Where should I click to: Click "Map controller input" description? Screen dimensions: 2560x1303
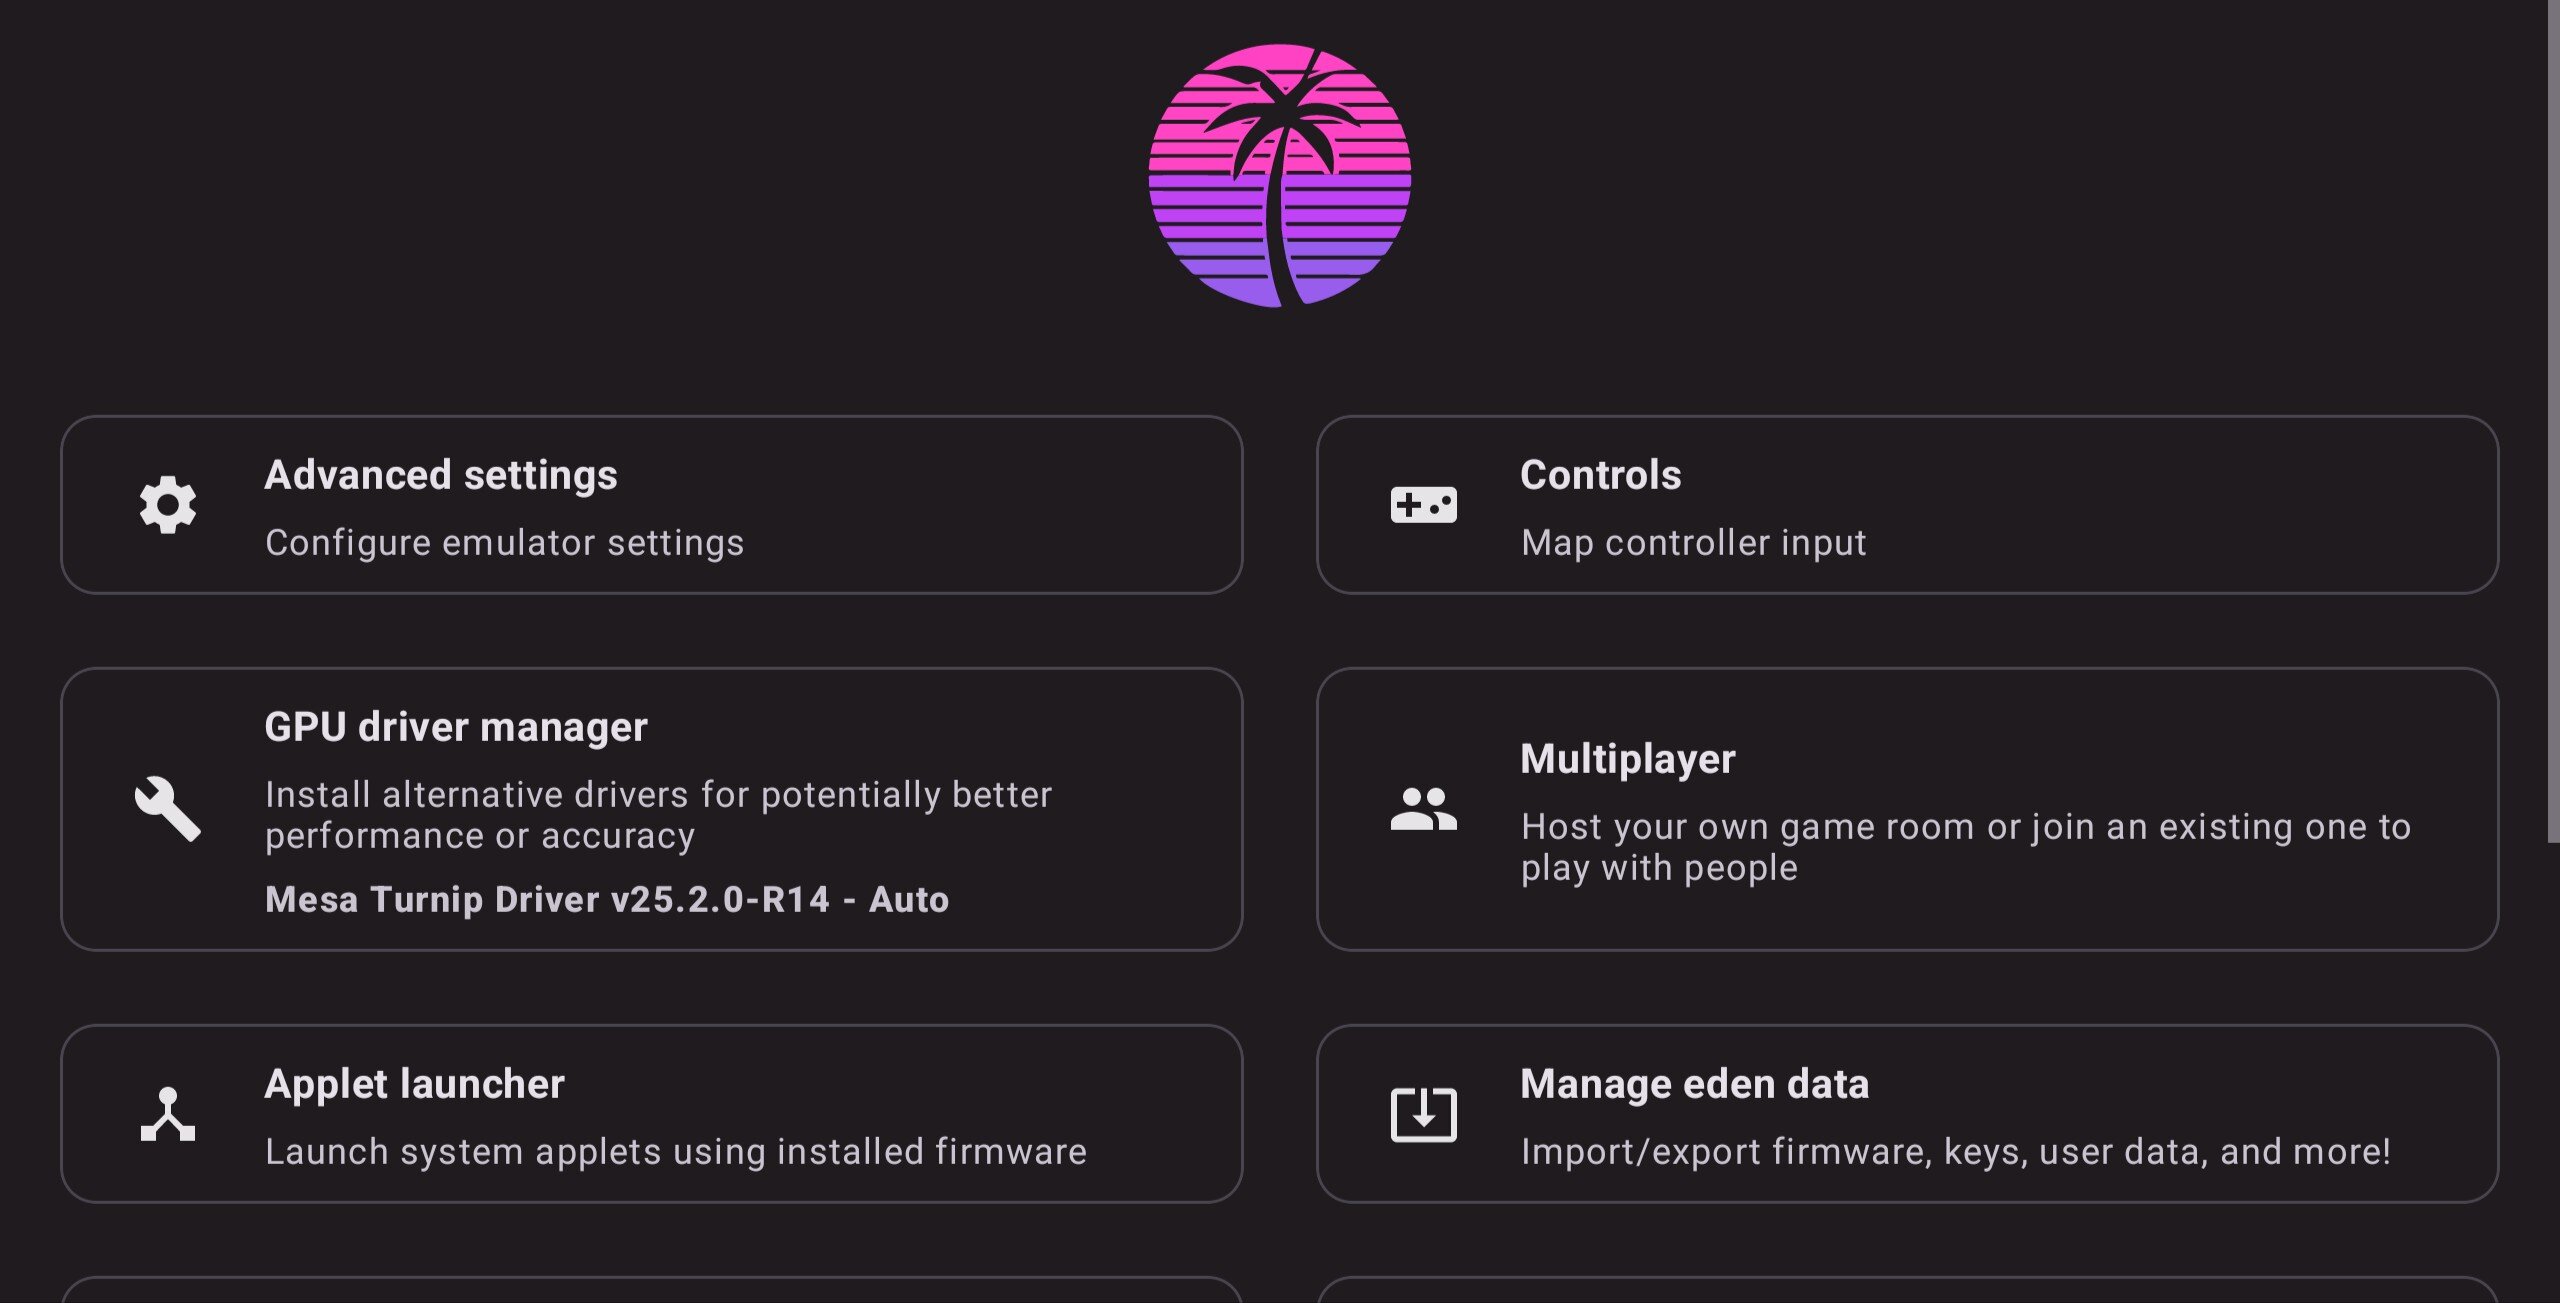(1693, 543)
